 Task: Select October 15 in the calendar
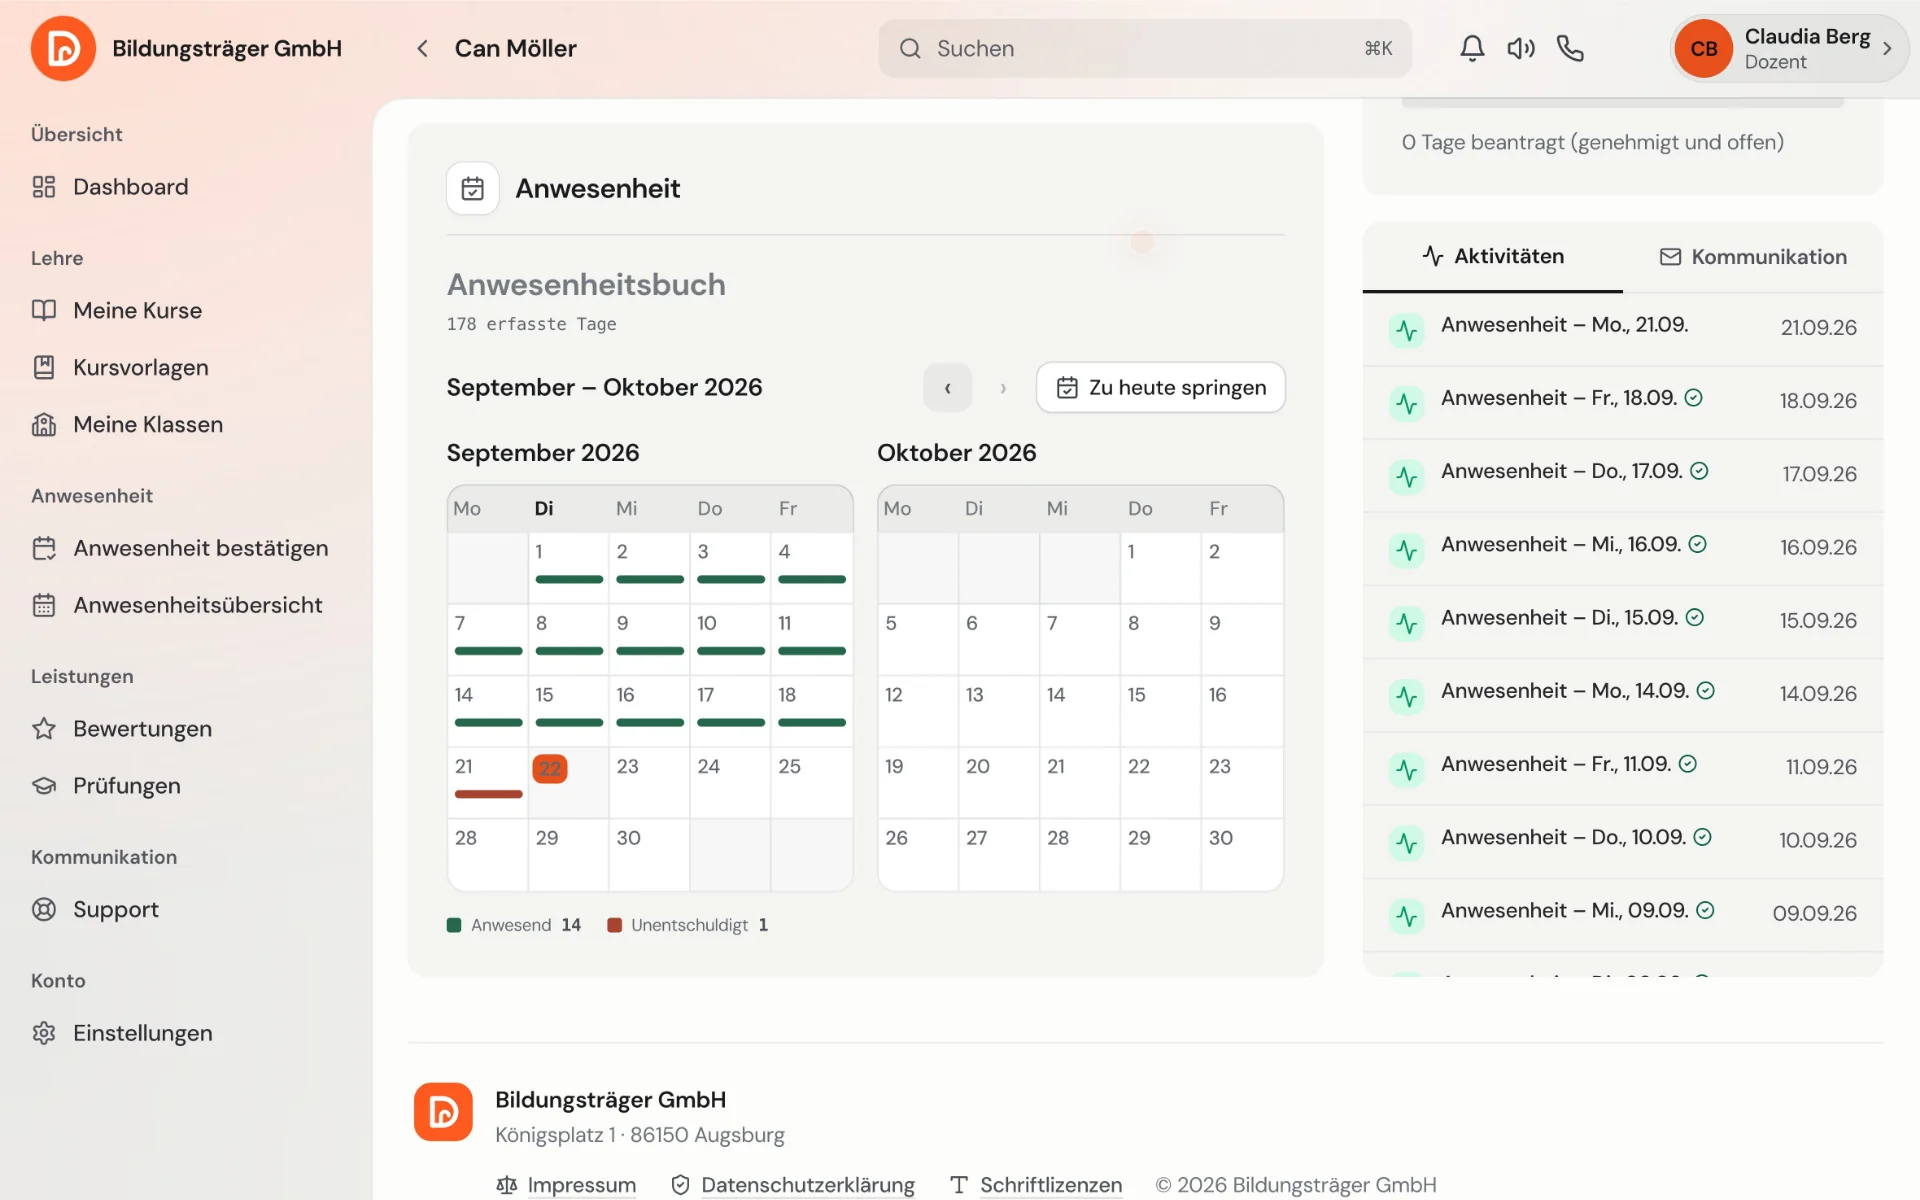[1160, 711]
